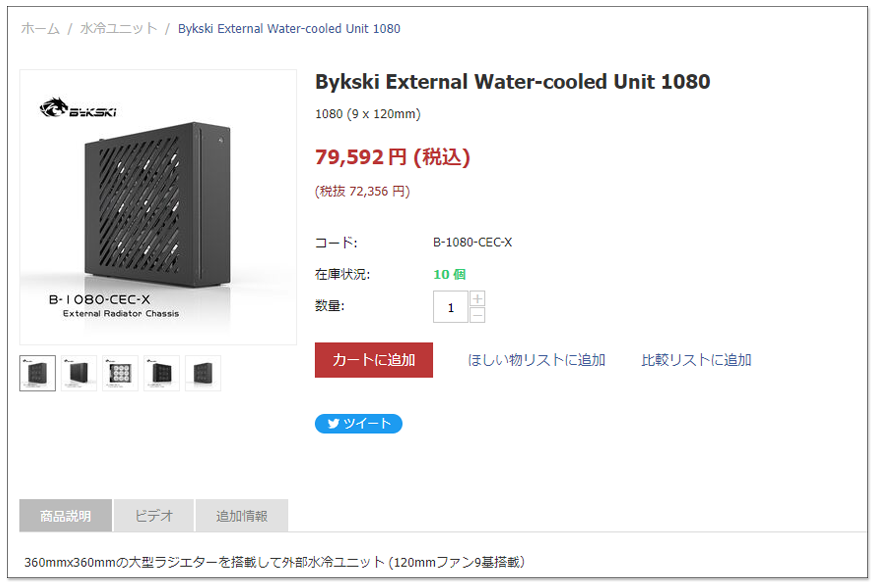The height and width of the screenshot is (585, 875).
Task: Increase quantity with the plus stepper
Action: pos(477,299)
